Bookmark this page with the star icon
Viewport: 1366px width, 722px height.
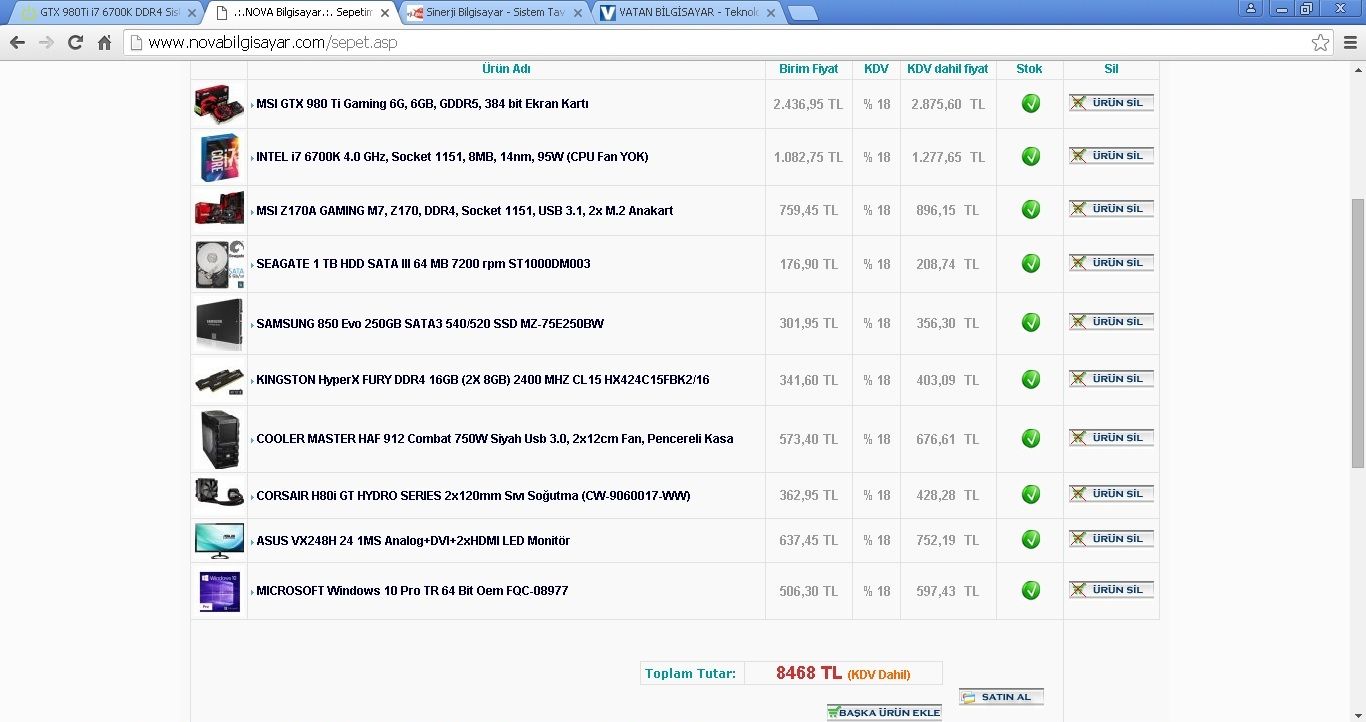[1320, 43]
